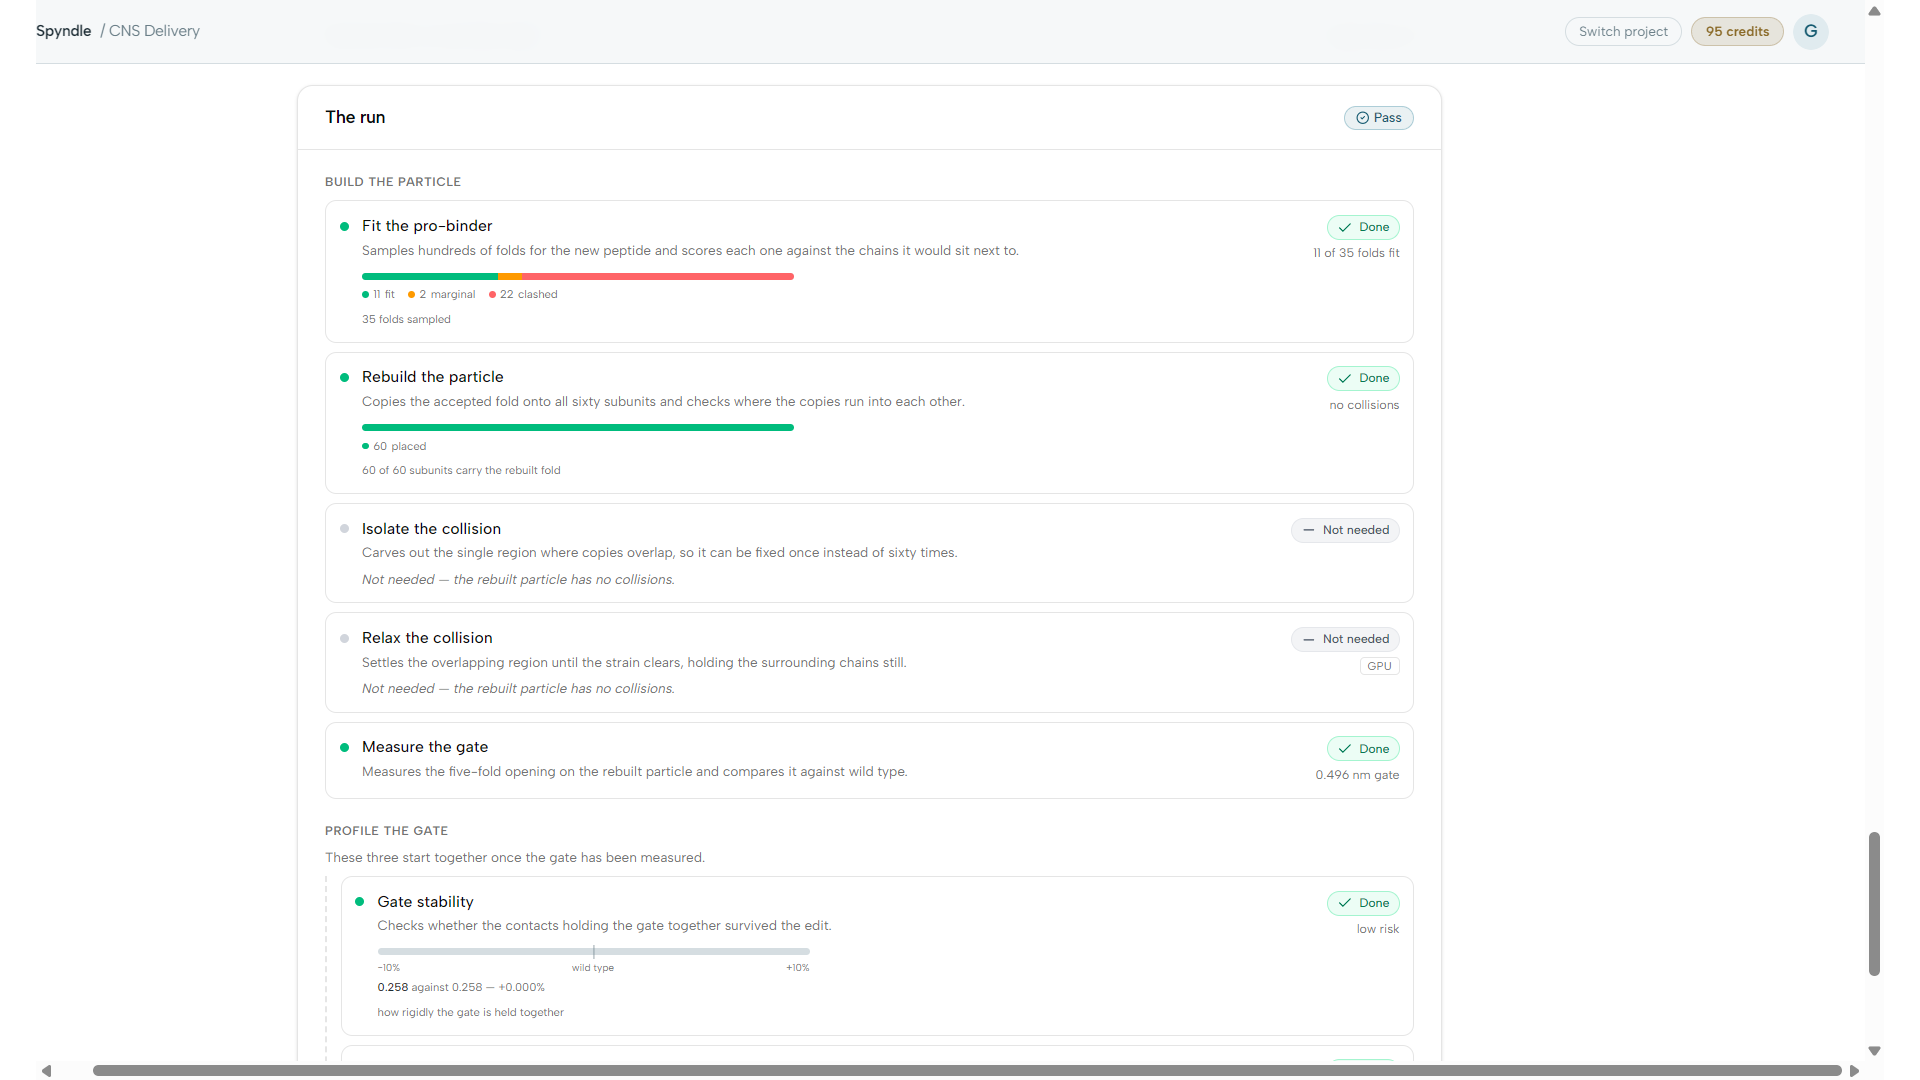Click Not needed badge on Isolate the collision
Image resolution: width=1920 pixels, height=1080 pixels.
(1345, 530)
